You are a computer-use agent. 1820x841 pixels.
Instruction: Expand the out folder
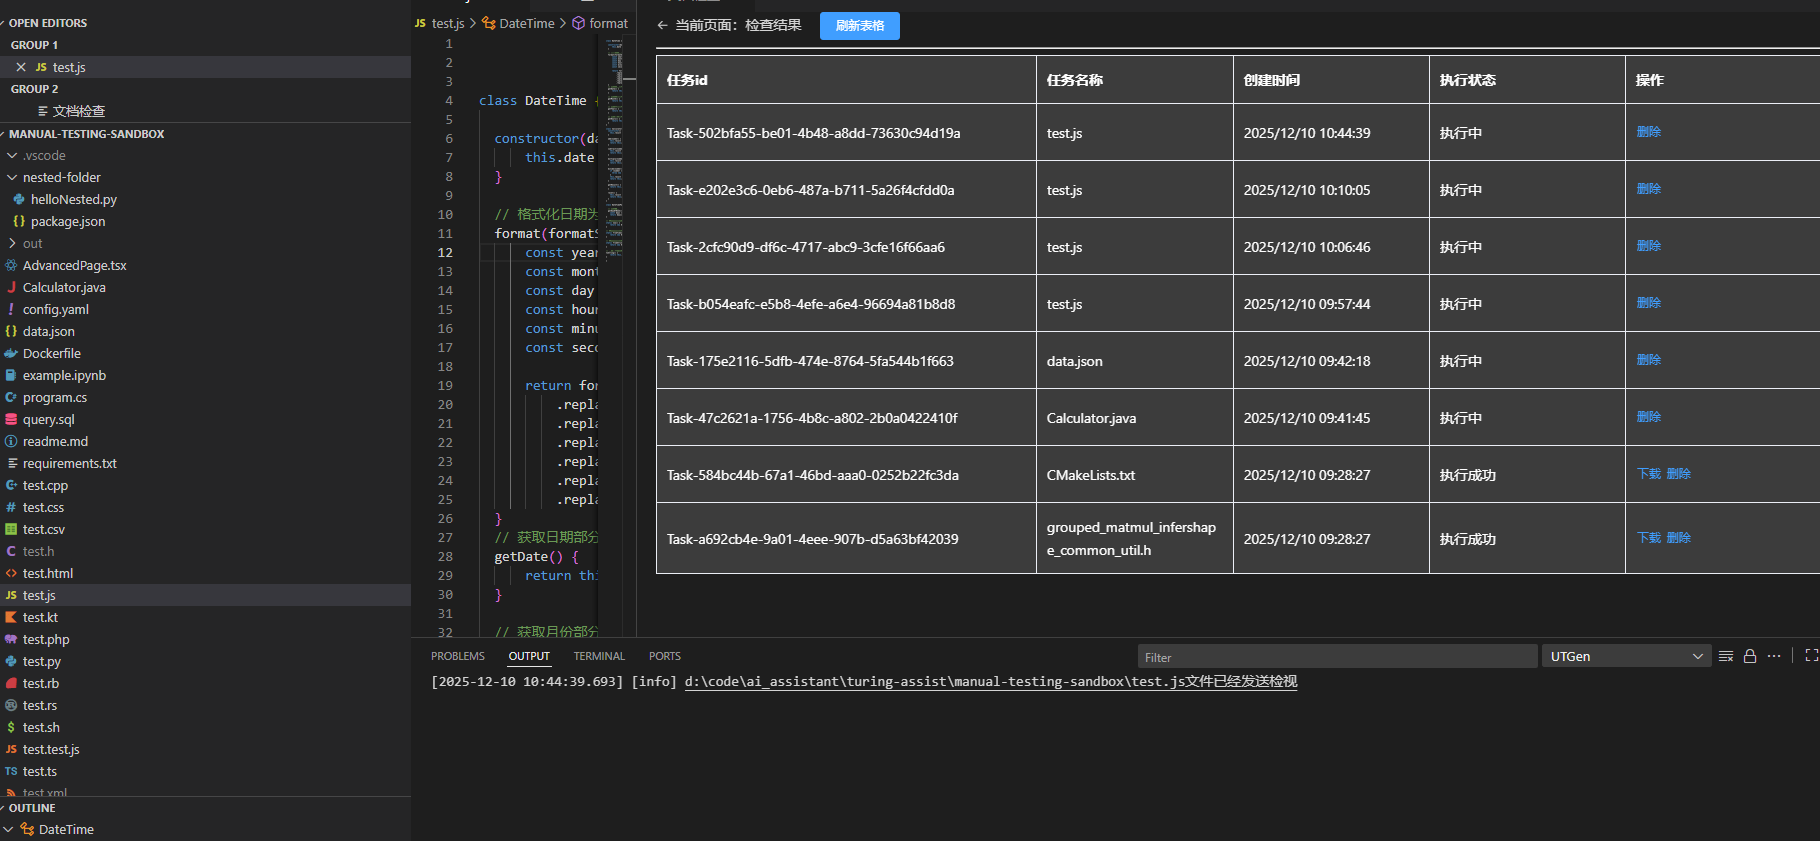click(x=12, y=243)
